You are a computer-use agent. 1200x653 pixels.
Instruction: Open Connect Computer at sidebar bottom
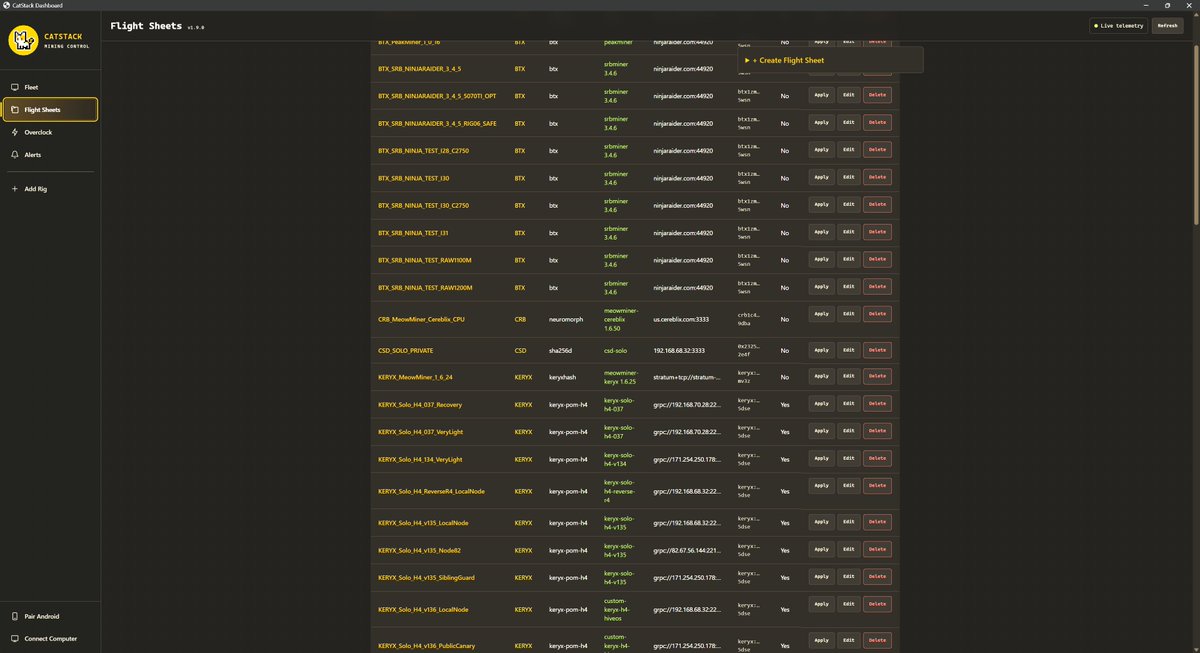tap(50, 638)
